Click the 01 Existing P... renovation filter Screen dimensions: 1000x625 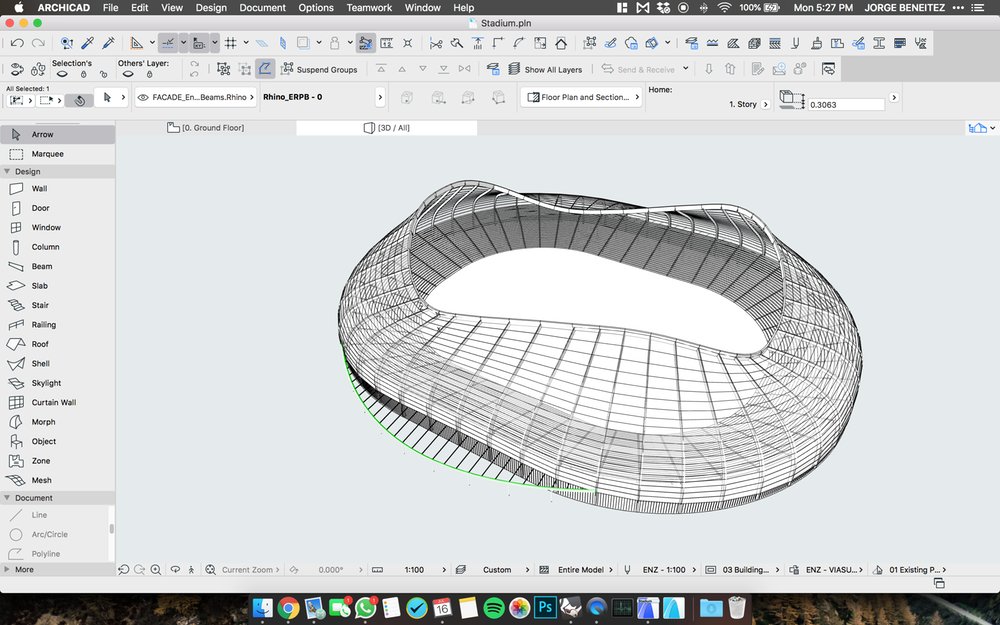pos(912,570)
